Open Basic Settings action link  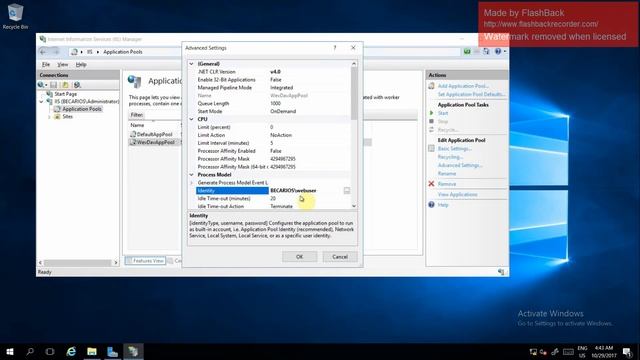[455, 149]
